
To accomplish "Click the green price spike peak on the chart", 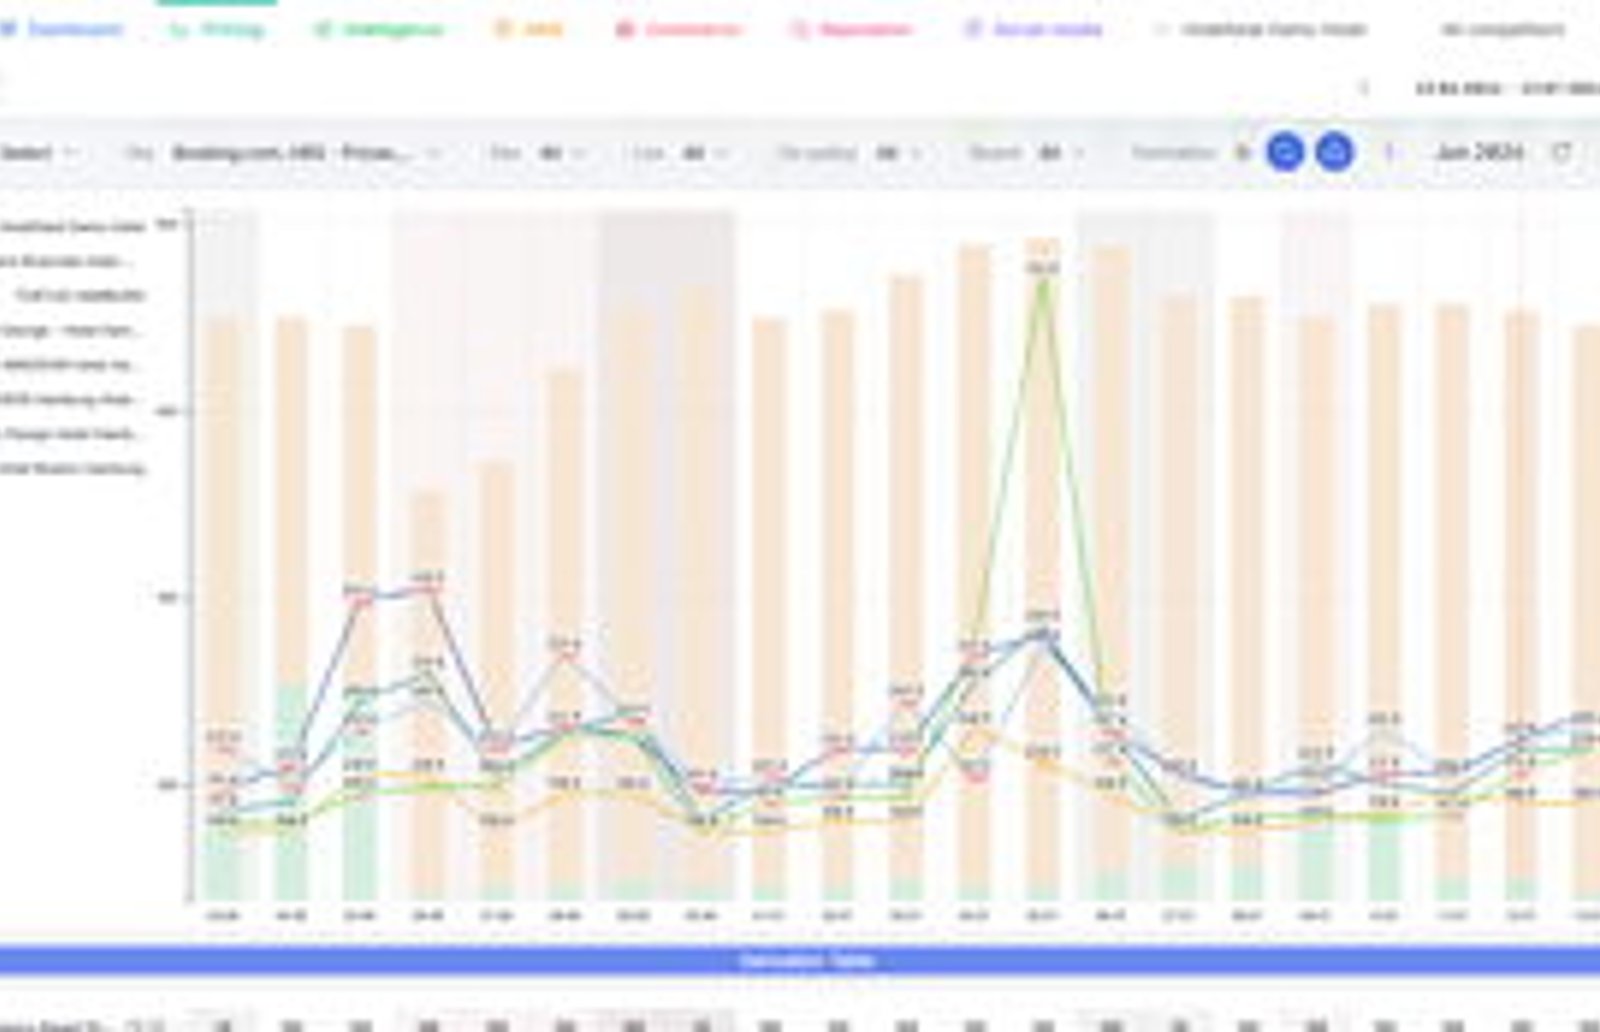I will coord(1043,280).
